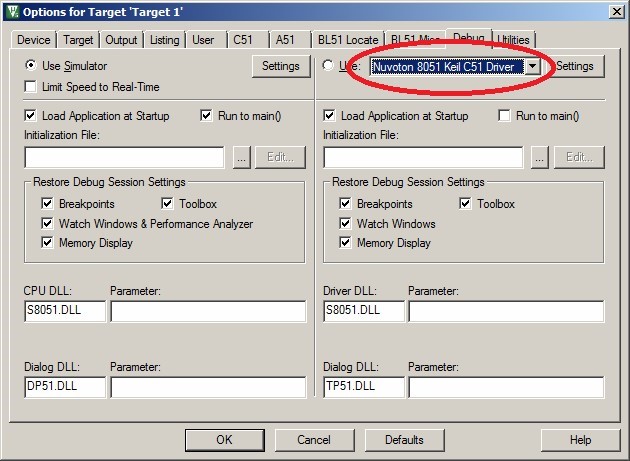Click the CPU DLL S8051.DLL field
Viewport: 630px width, 461px height.
coord(64,311)
